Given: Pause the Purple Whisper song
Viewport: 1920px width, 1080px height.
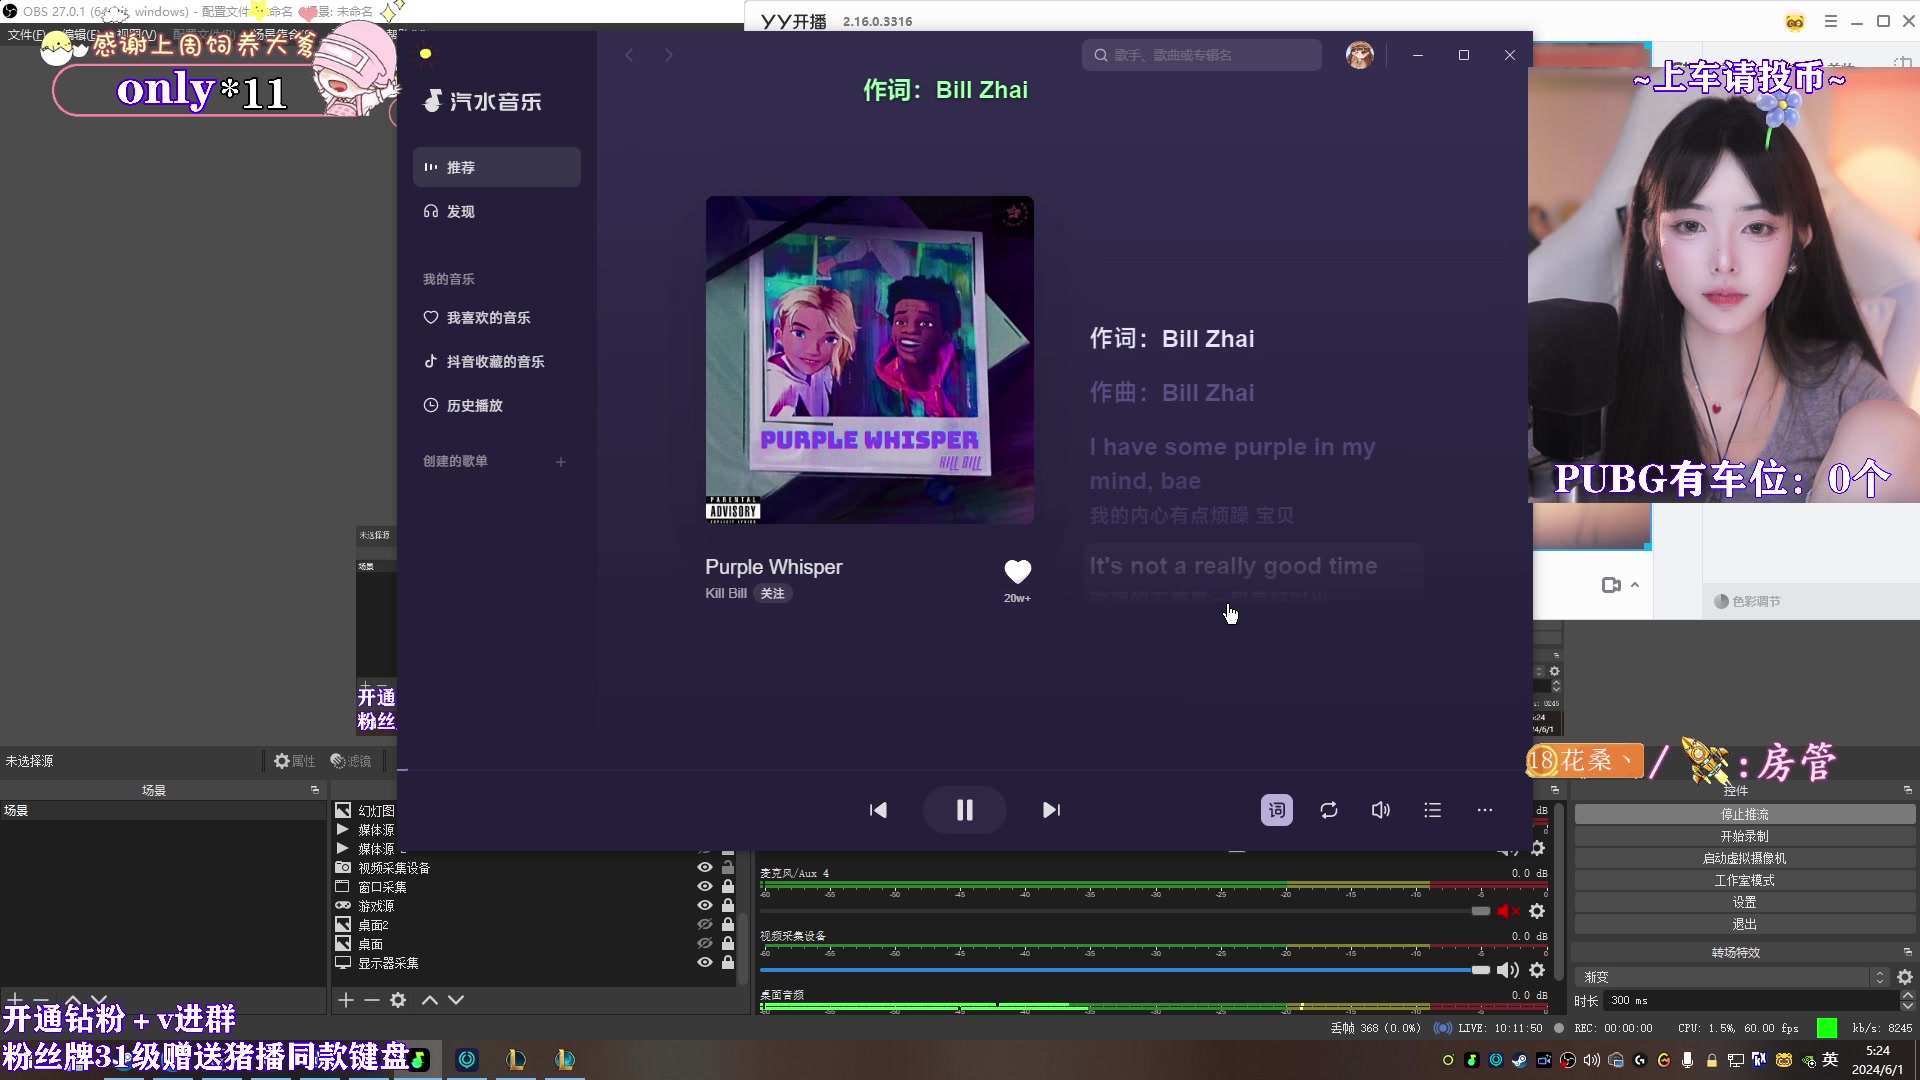Looking at the screenshot, I should tap(964, 810).
